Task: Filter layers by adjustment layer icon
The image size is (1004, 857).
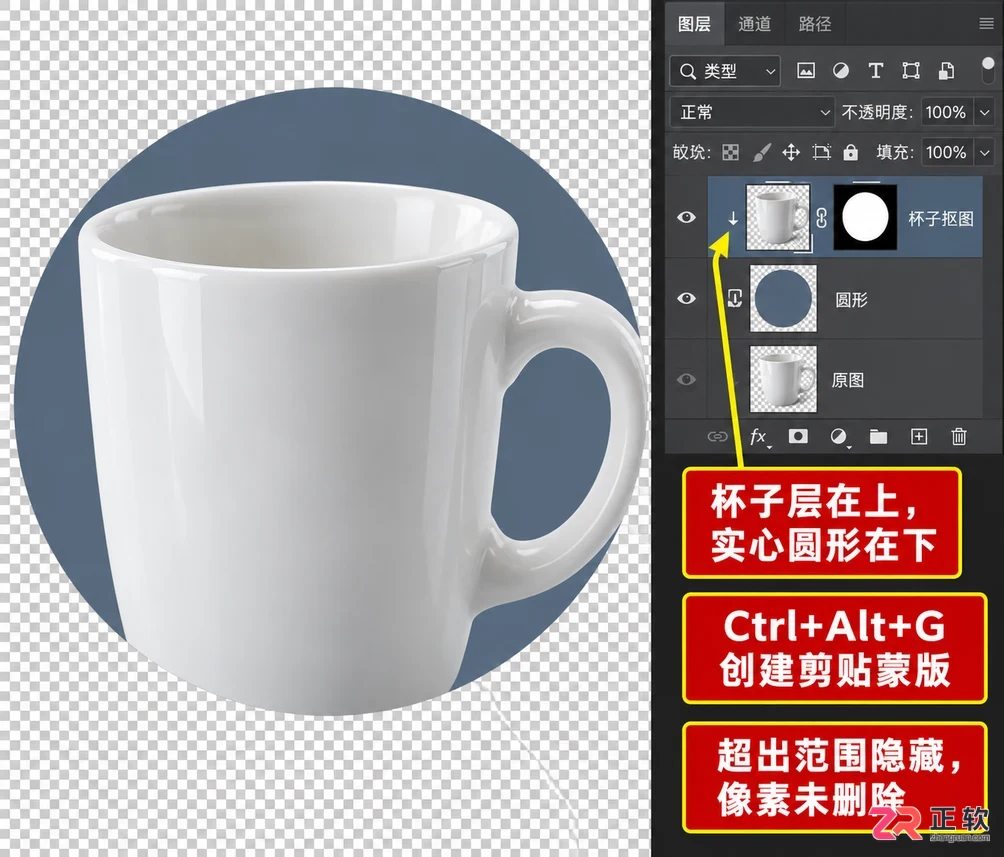Action: coord(841,70)
